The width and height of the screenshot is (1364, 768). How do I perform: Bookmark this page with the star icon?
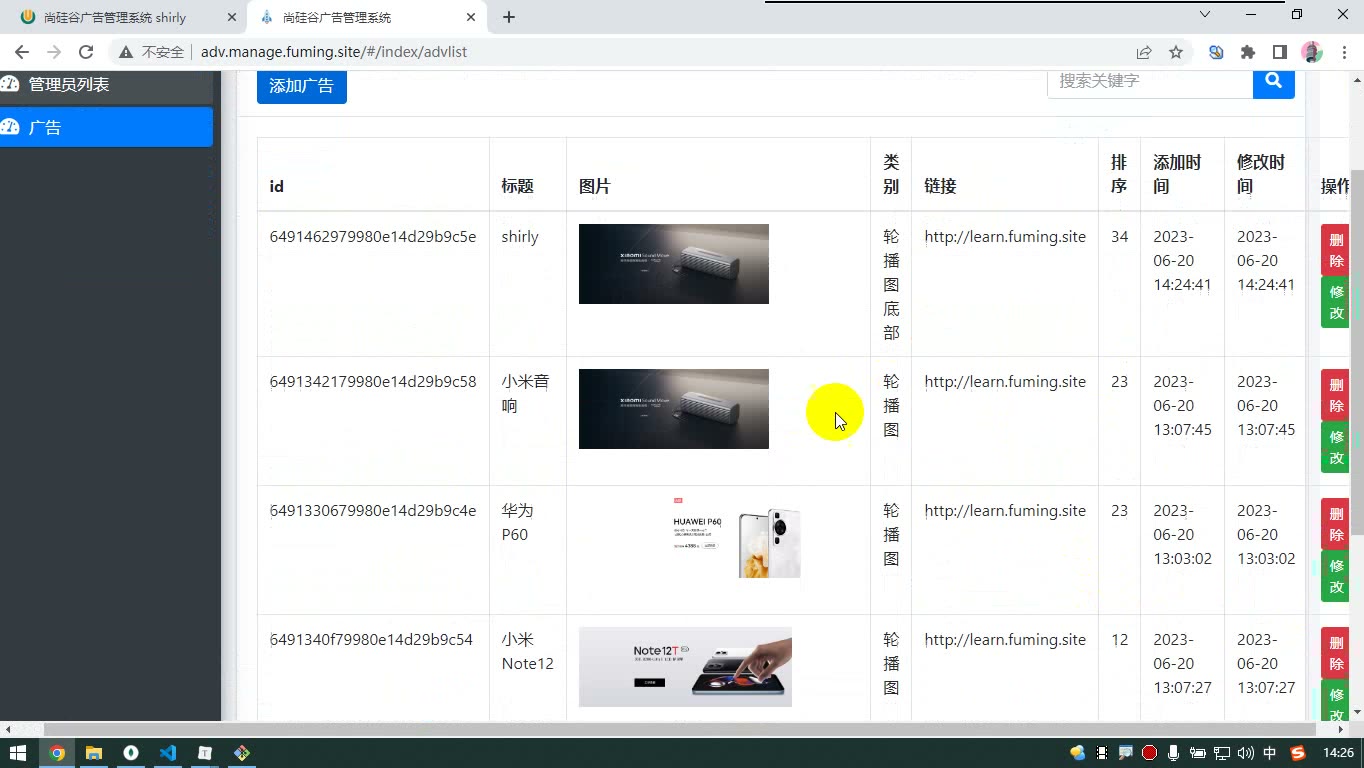[1176, 52]
